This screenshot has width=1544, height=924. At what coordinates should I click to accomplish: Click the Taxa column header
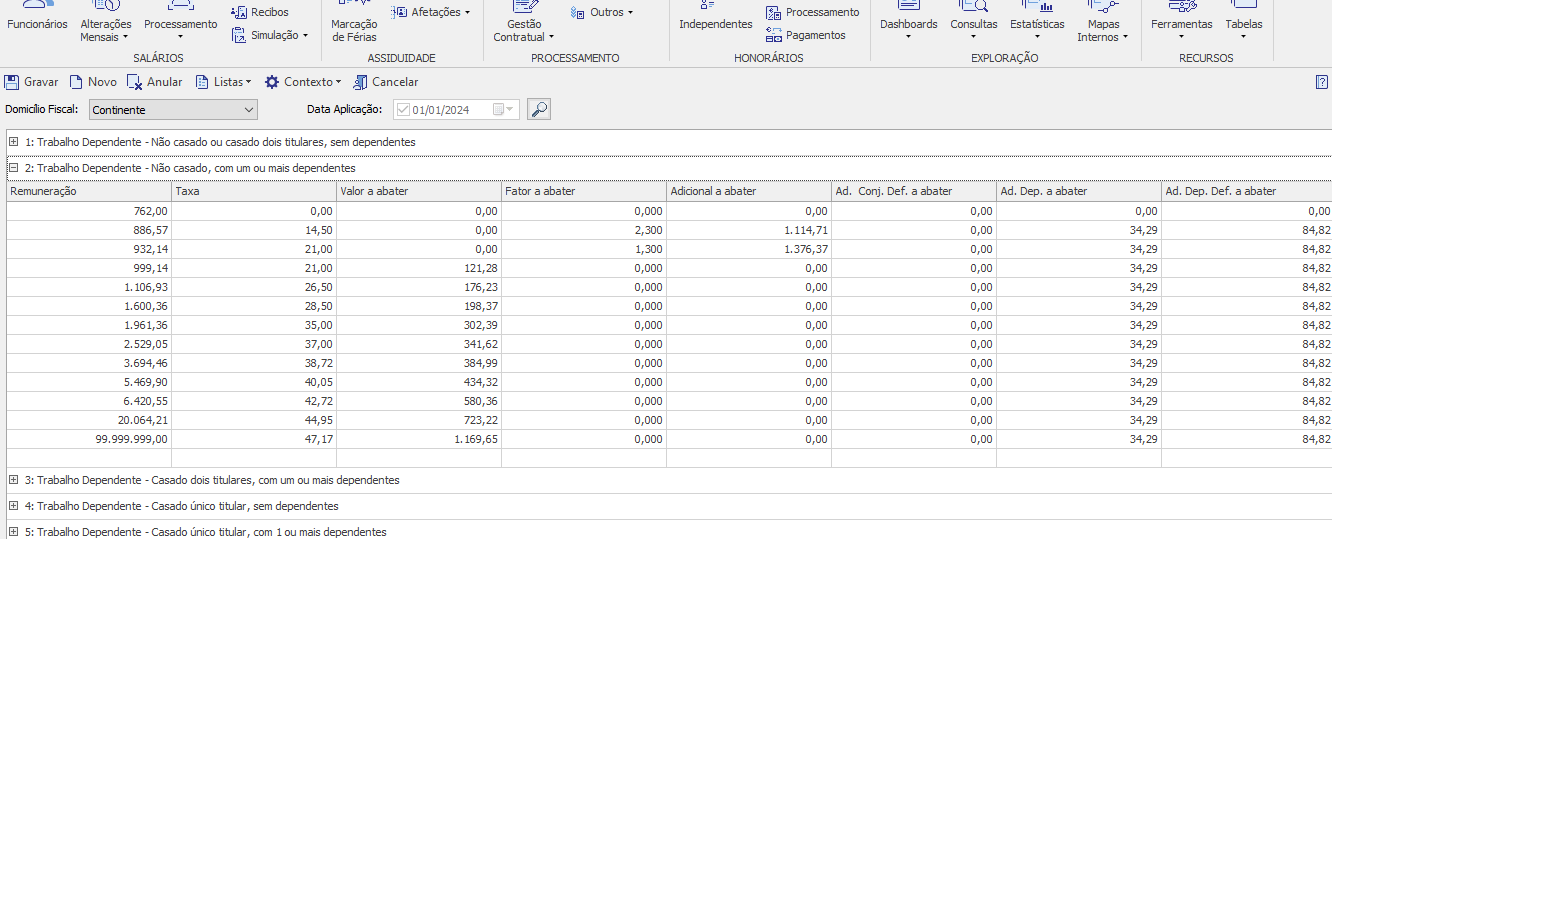tap(253, 191)
